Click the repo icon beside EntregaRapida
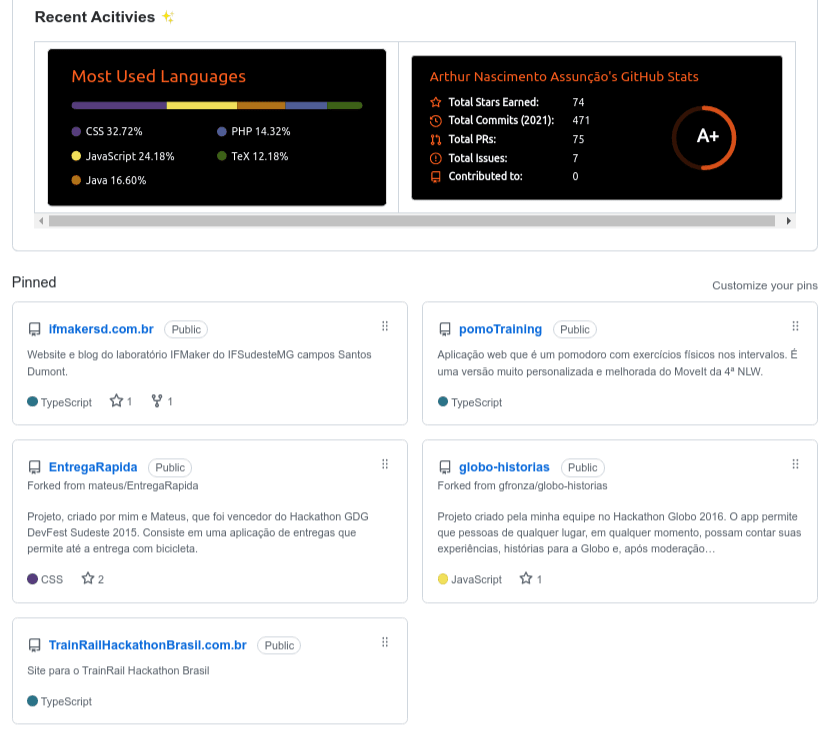 pos(35,467)
